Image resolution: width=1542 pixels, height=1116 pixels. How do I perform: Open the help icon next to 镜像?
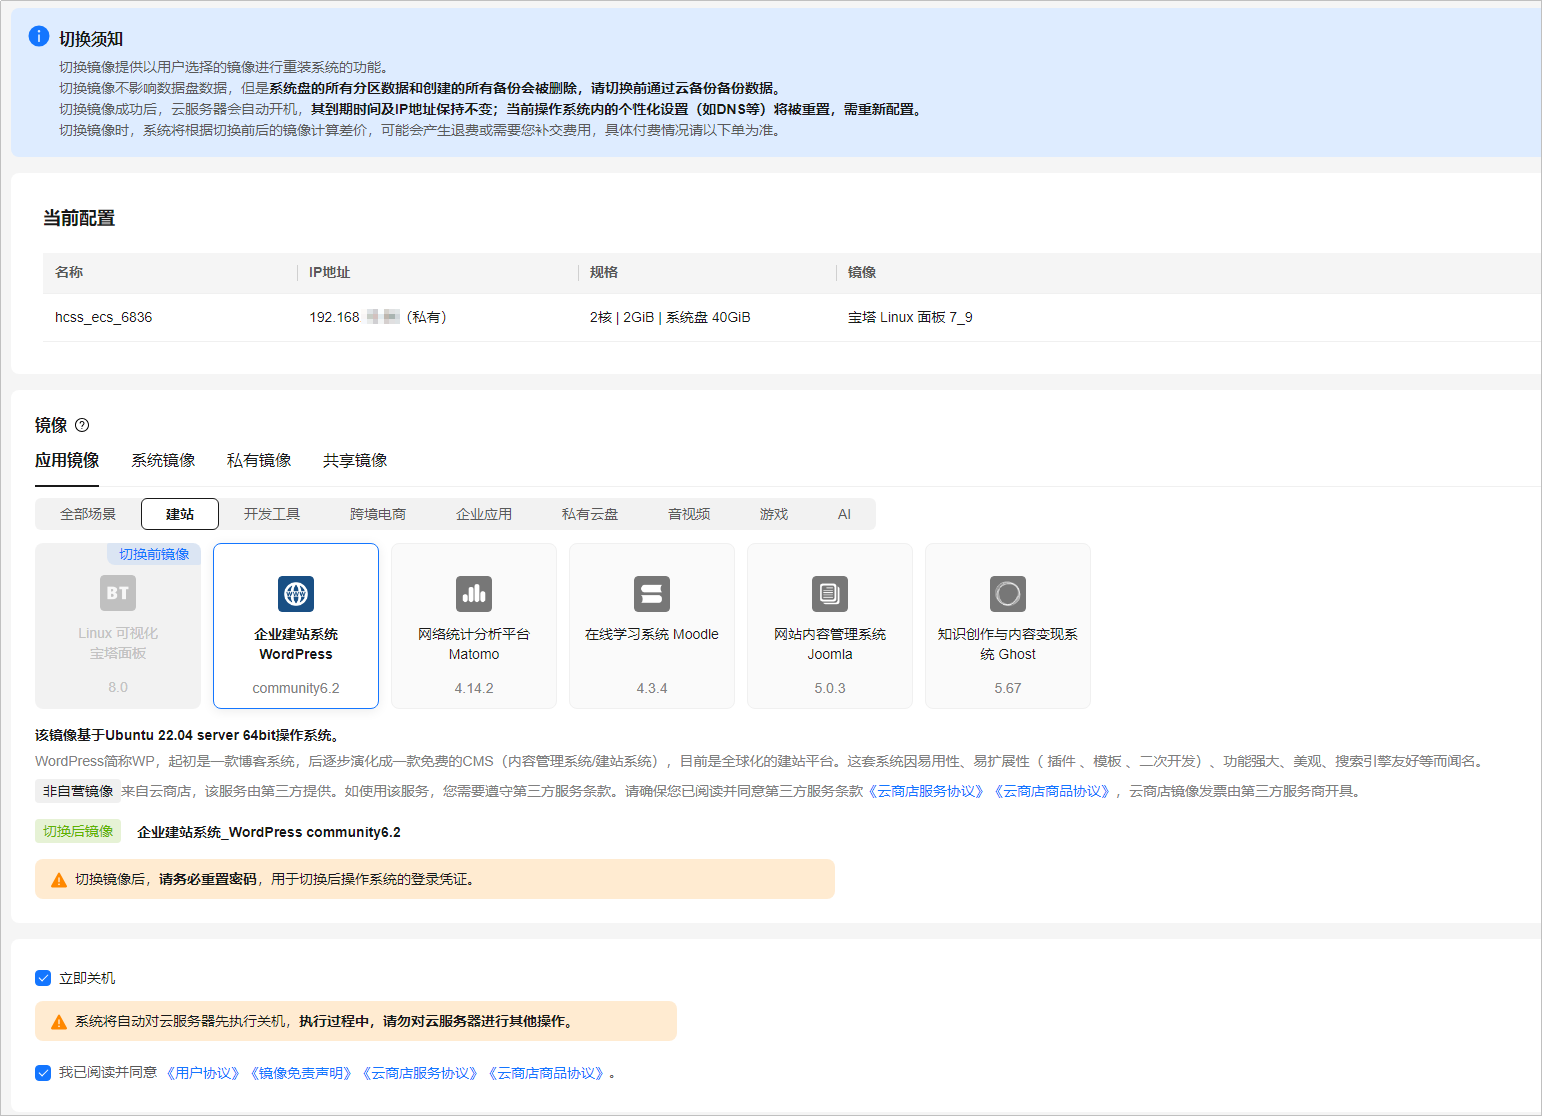82,425
